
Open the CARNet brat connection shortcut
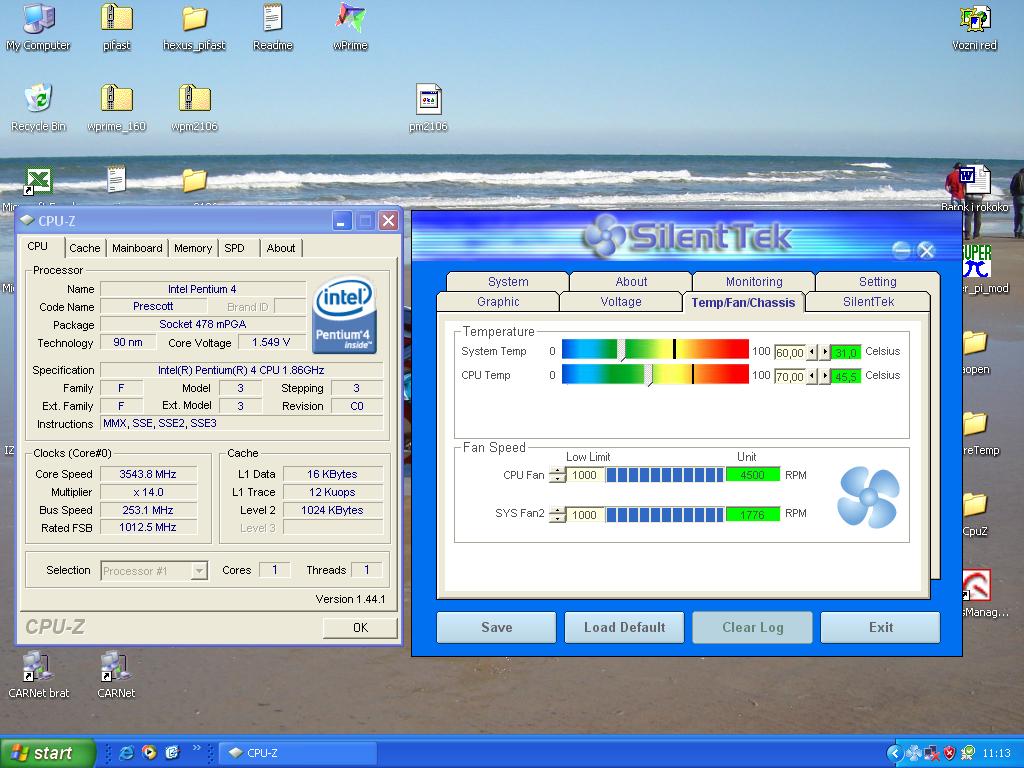click(39, 675)
